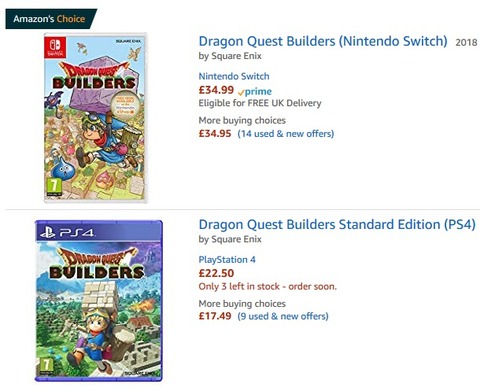The image size is (480, 391).
Task: Open the PlayStation 4 platform link
Action: click(227, 260)
